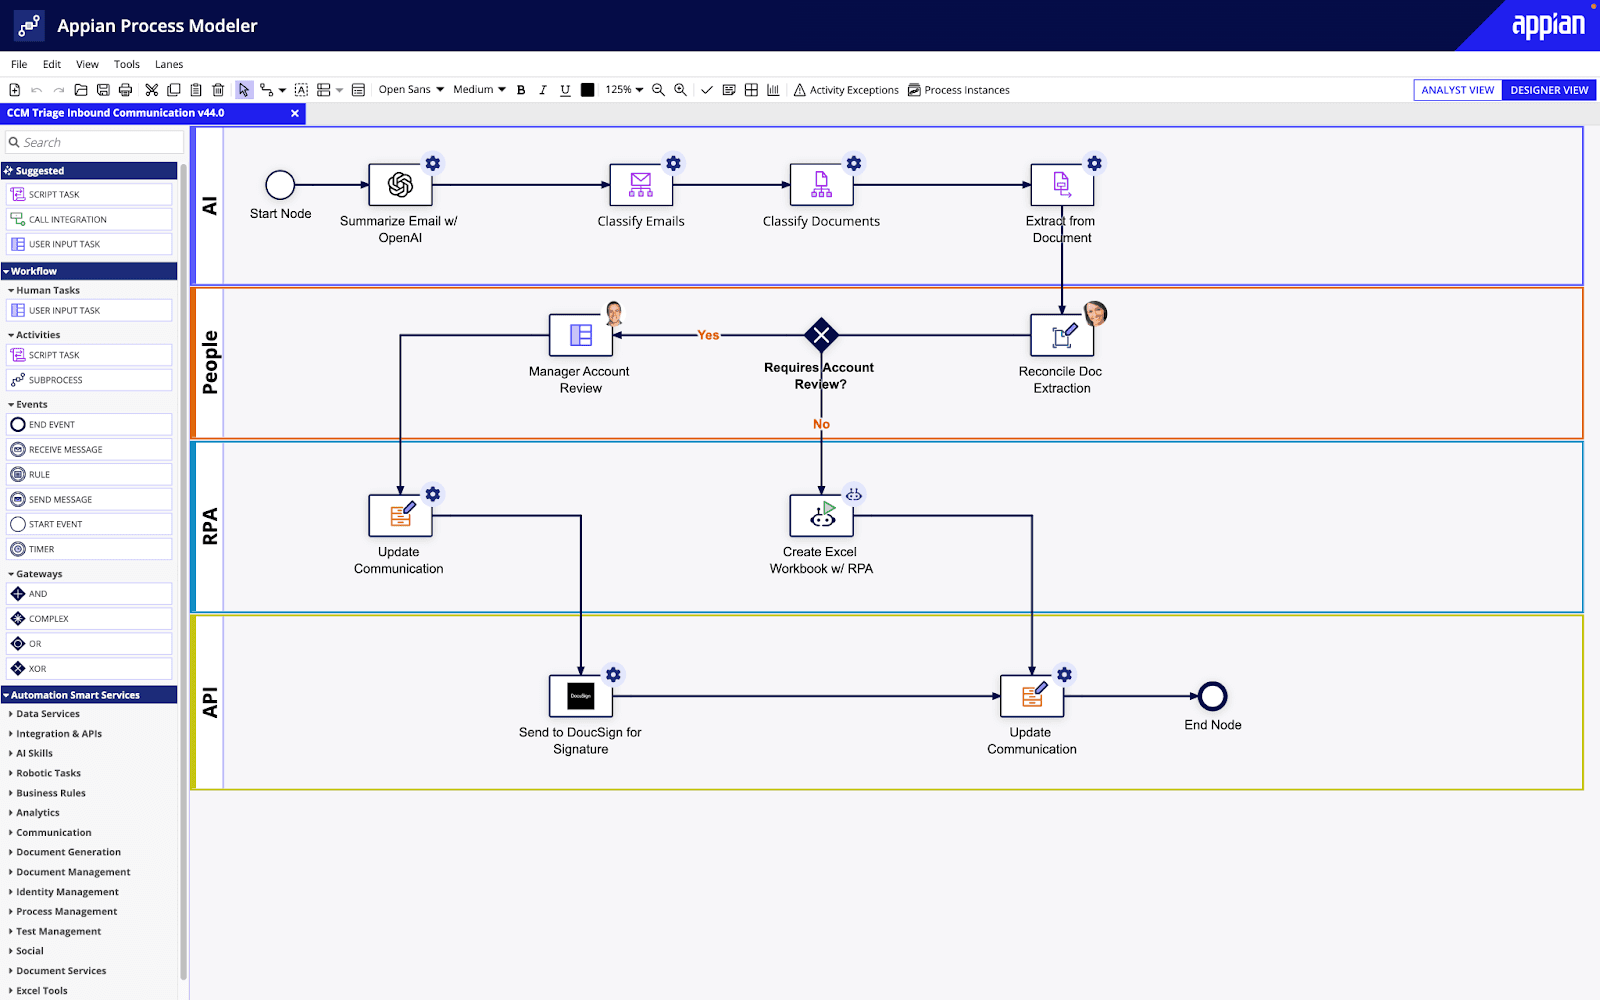This screenshot has height=1000, width=1600.
Task: Cut selection with the scissors icon
Action: (x=151, y=90)
